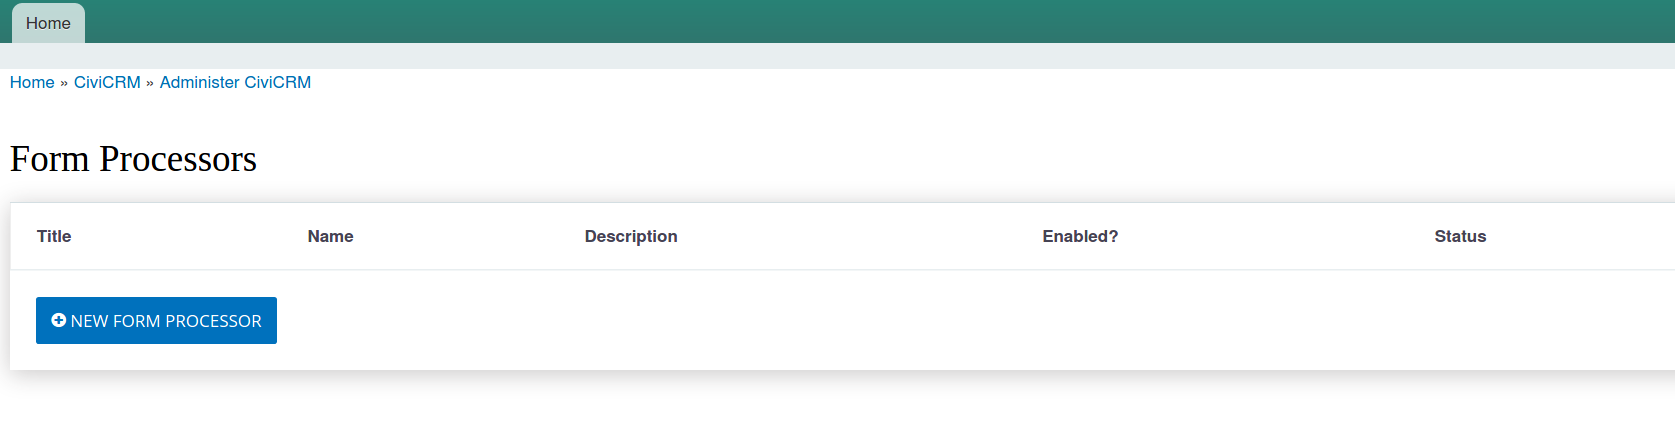The height and width of the screenshot is (421, 1675).
Task: Create a new form processor via the blue button
Action: 156,320
